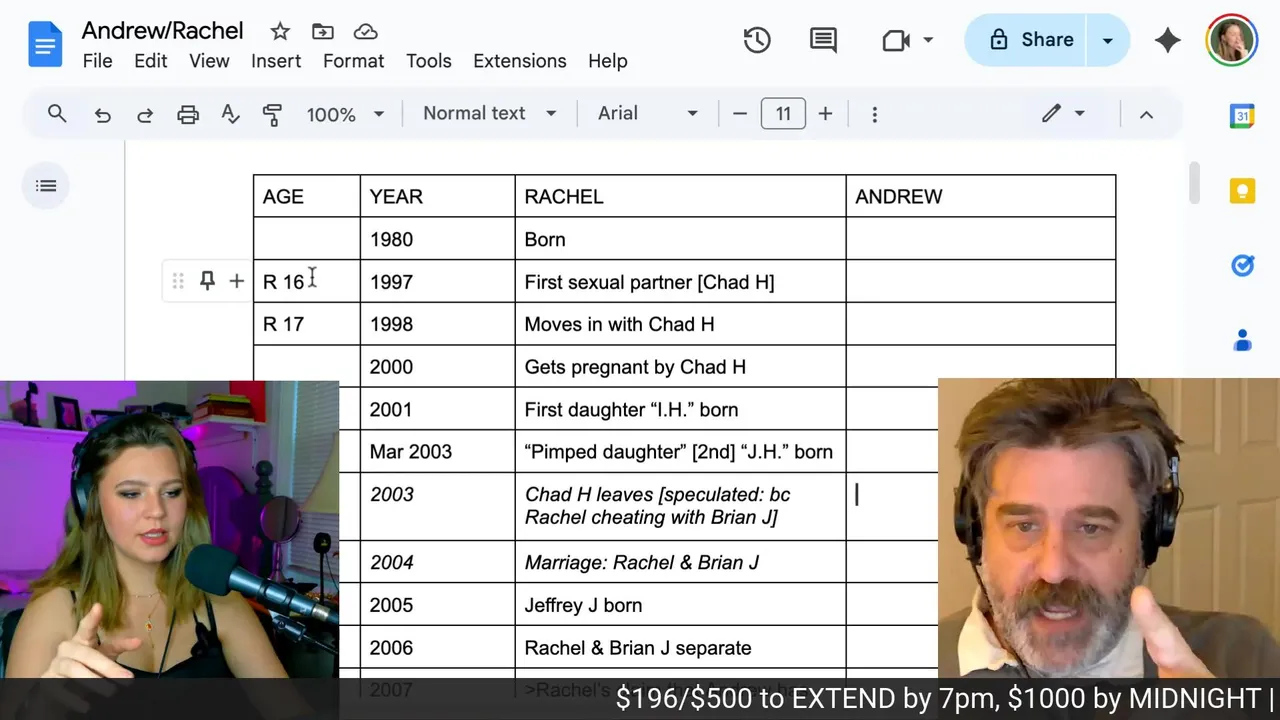This screenshot has height=720, width=1280.
Task: Click the "AGE" header cell
Action: (306, 197)
